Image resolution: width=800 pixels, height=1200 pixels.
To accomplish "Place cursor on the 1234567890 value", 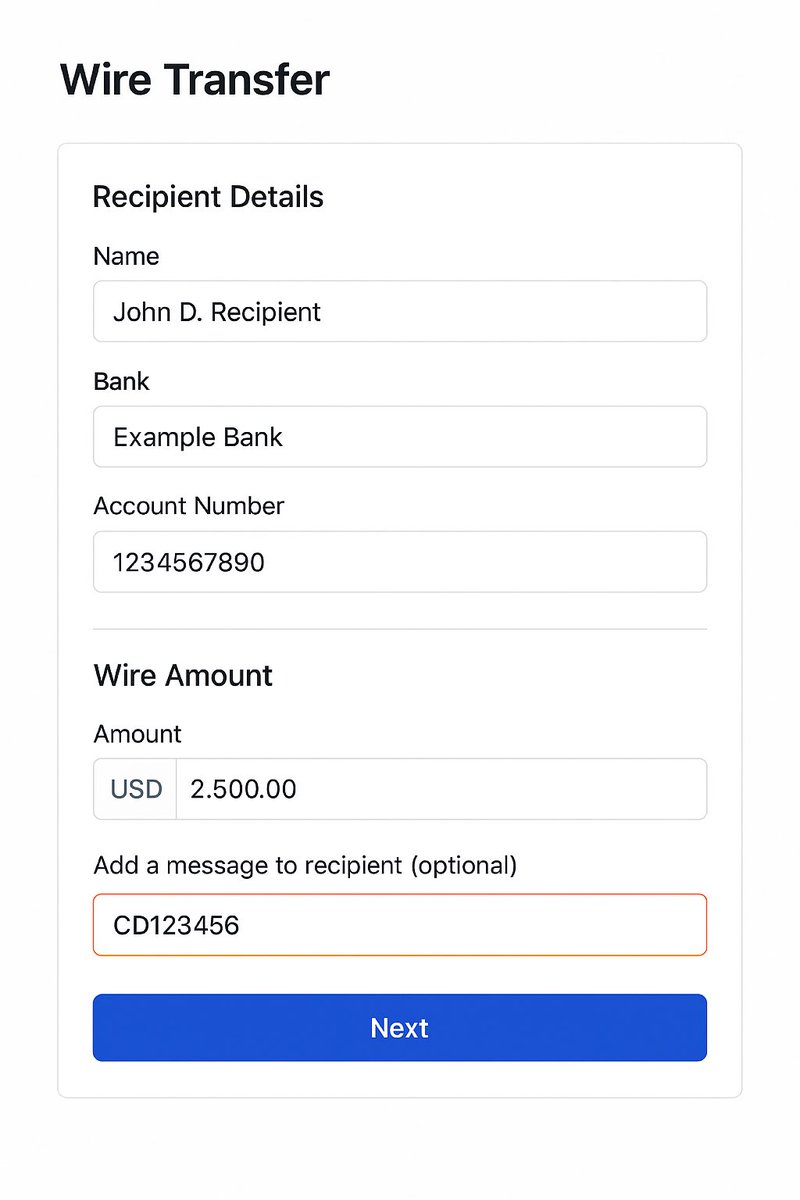I will [189, 562].
